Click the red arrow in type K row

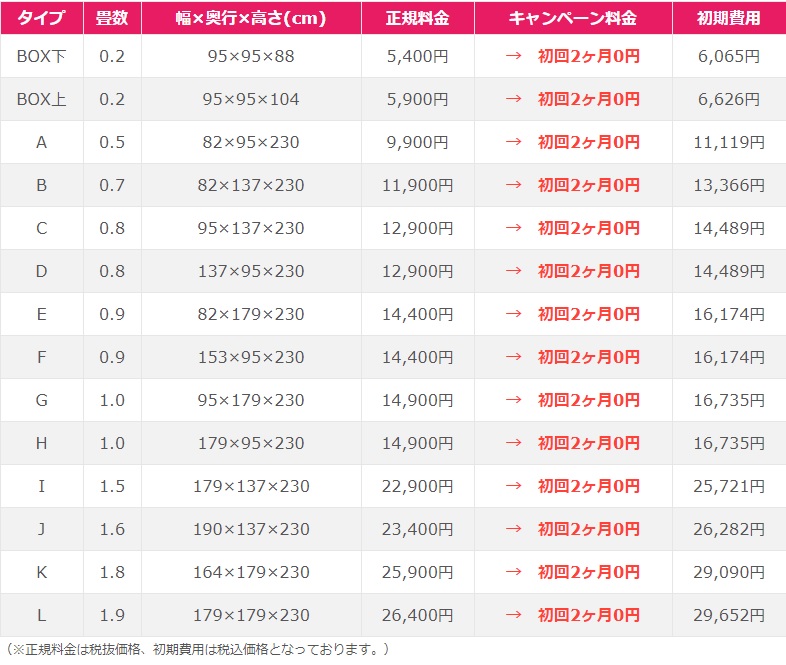(x=513, y=572)
